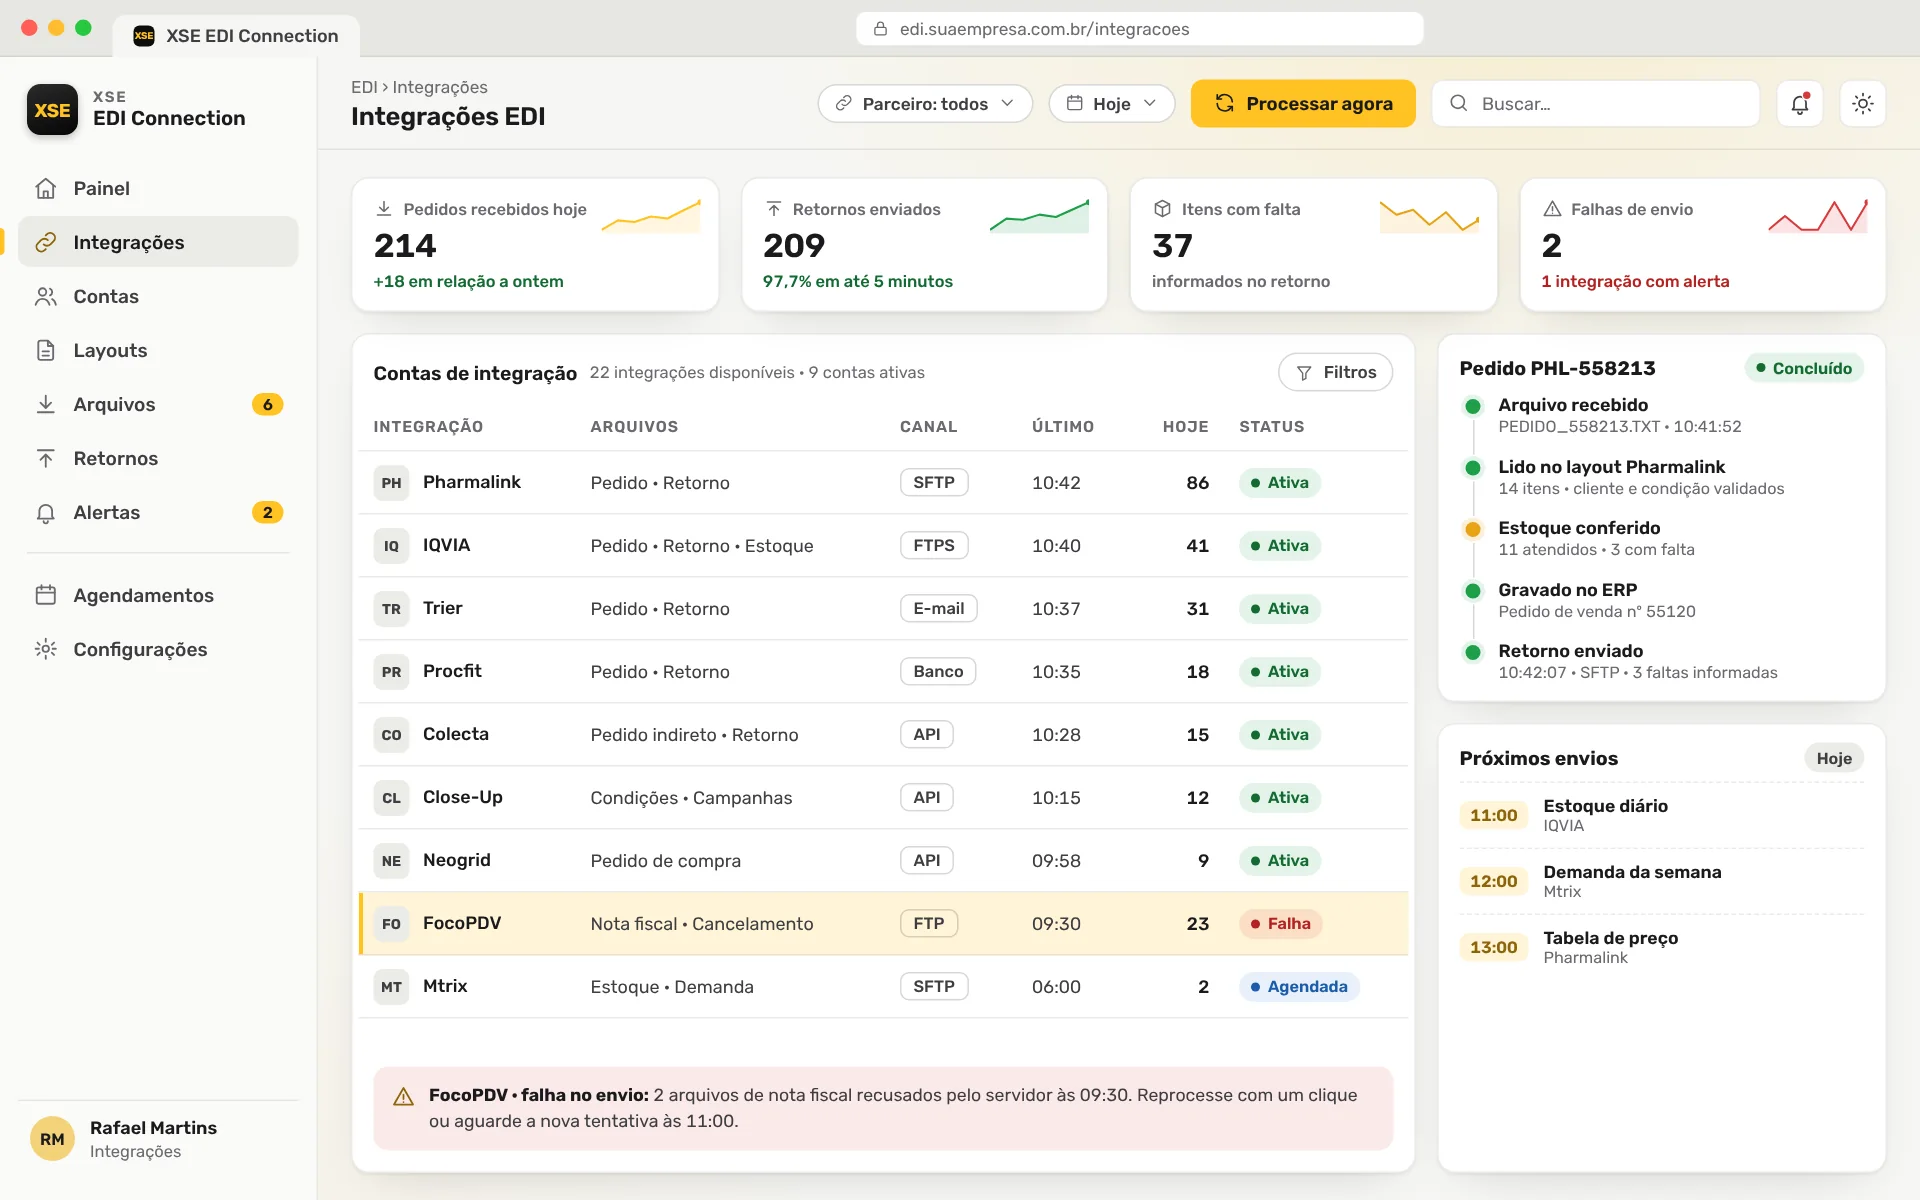Click the search magnifier icon
This screenshot has height=1200, width=1920.
1459,103
